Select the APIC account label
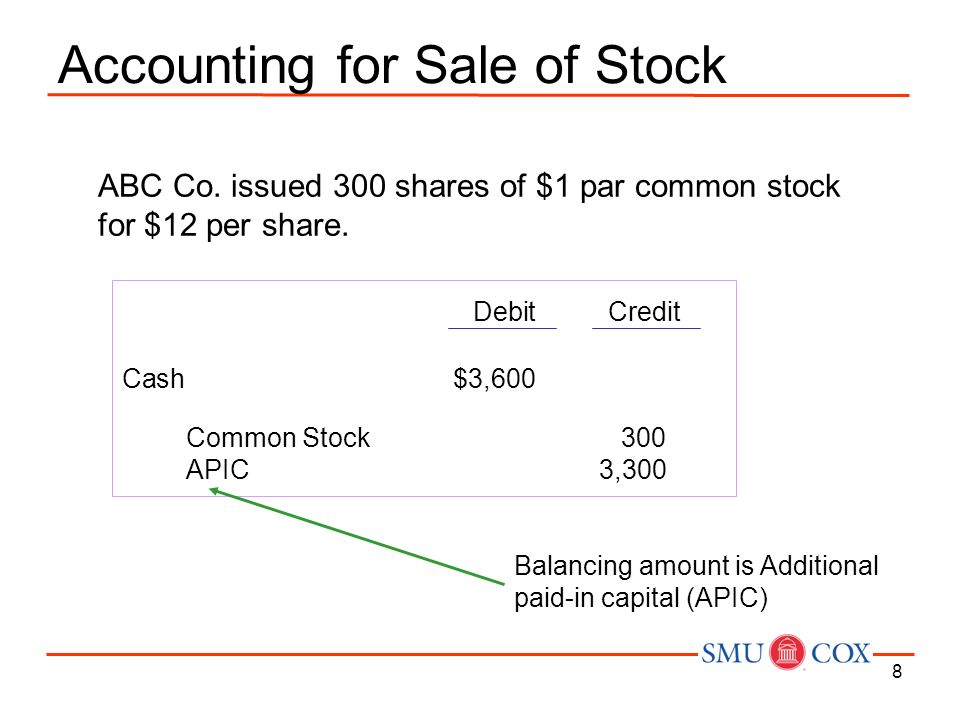This screenshot has height=720, width=960. point(217,470)
